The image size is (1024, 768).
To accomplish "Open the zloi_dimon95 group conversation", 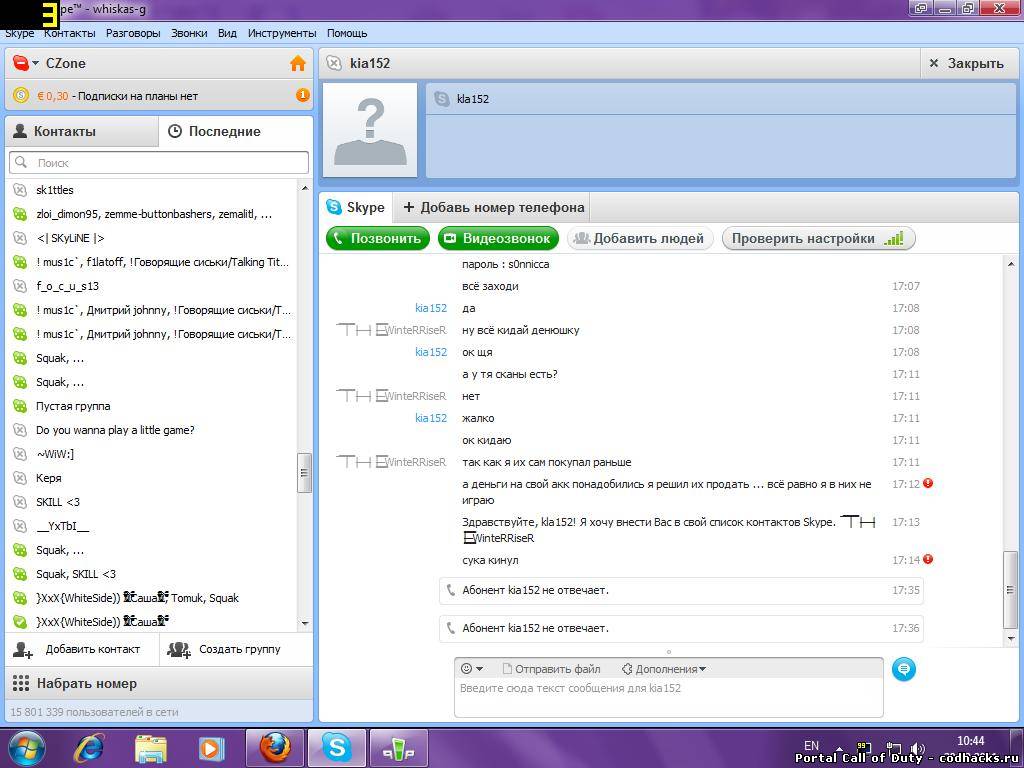I will 152,214.
